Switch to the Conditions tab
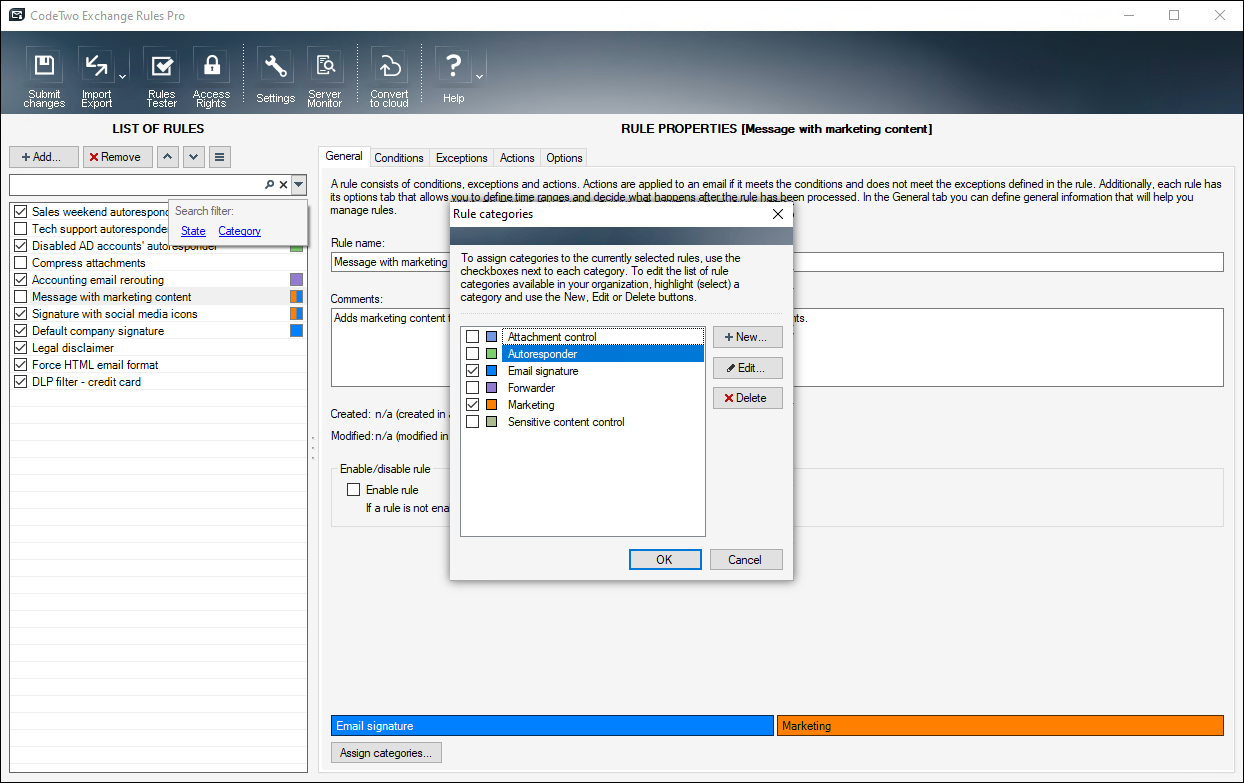Viewport: 1244px width, 783px height. click(399, 158)
